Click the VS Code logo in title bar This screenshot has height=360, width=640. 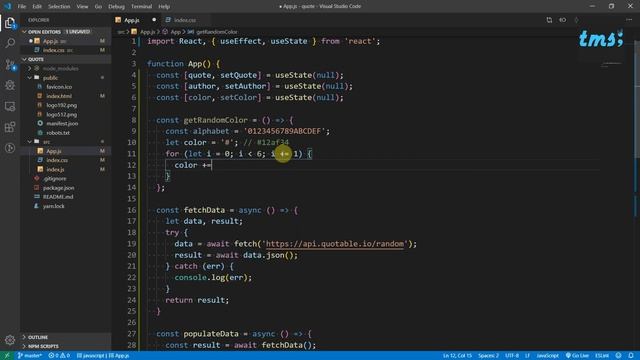(x=7, y=6)
